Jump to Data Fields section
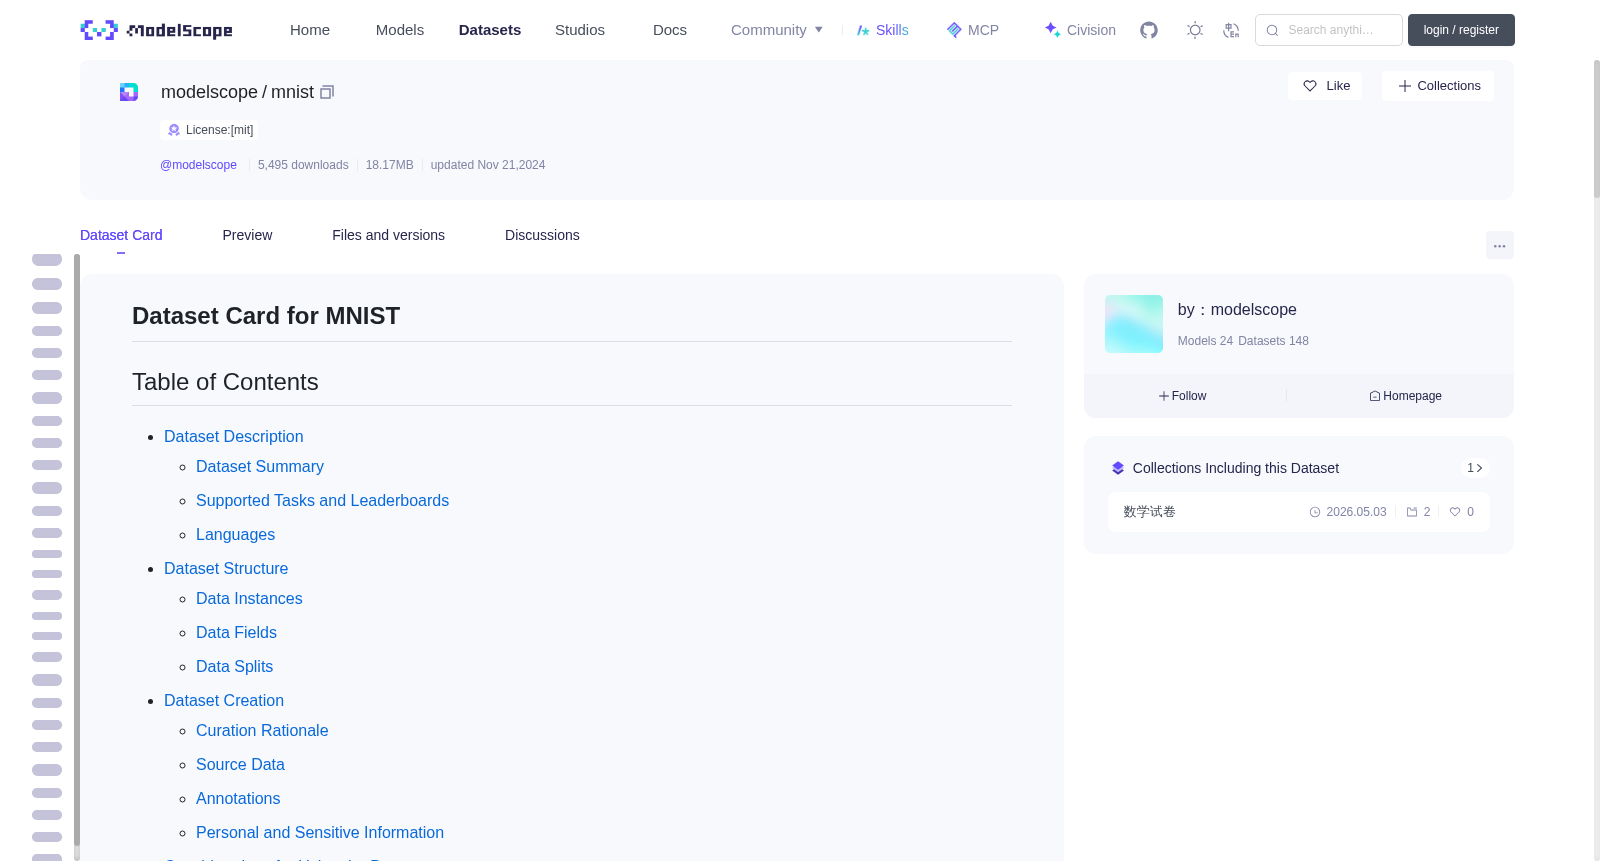This screenshot has width=1600, height=861. coord(236,632)
